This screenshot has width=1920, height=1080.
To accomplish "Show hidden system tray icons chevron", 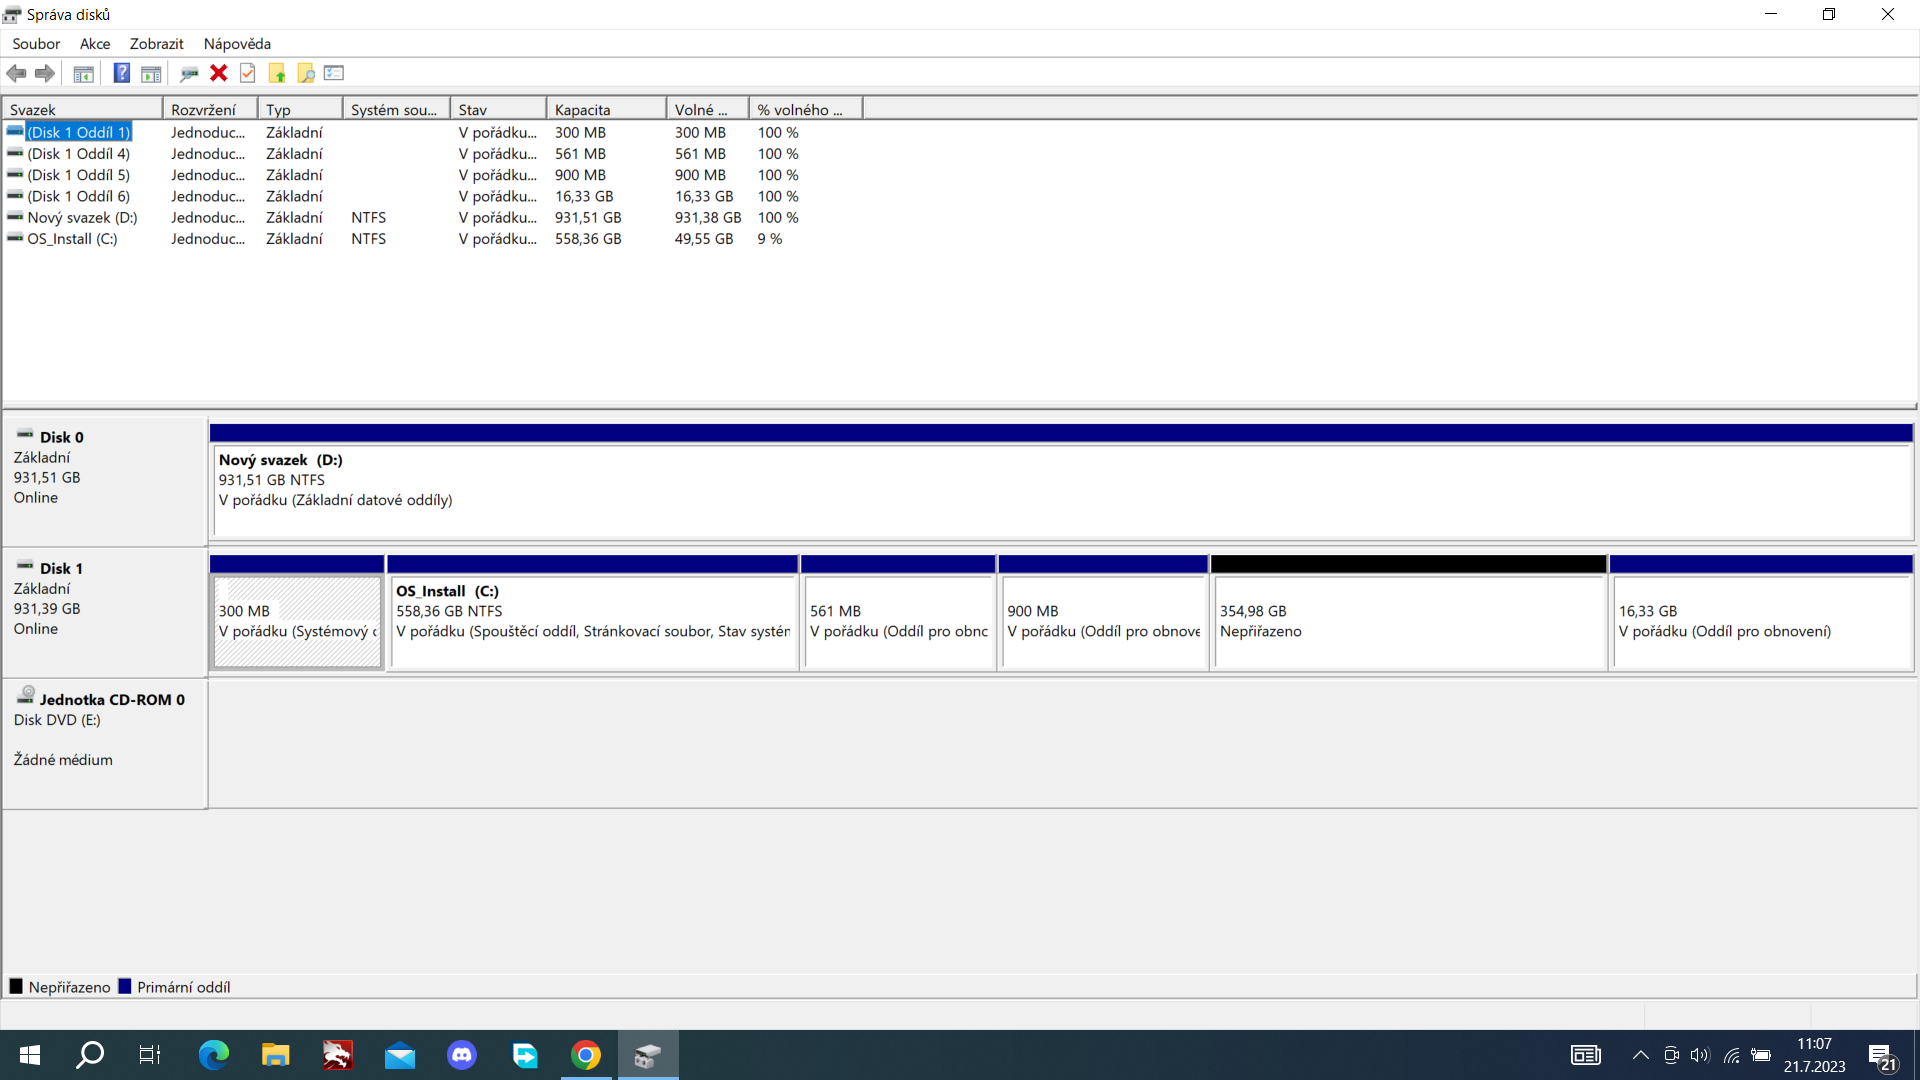I will [x=1640, y=1055].
